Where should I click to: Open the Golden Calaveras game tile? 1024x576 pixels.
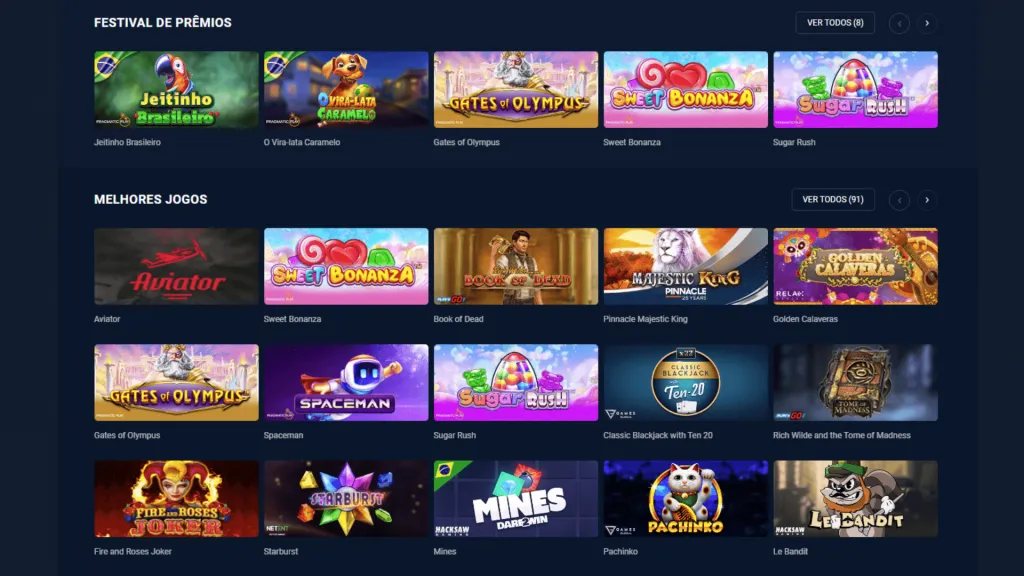856,266
